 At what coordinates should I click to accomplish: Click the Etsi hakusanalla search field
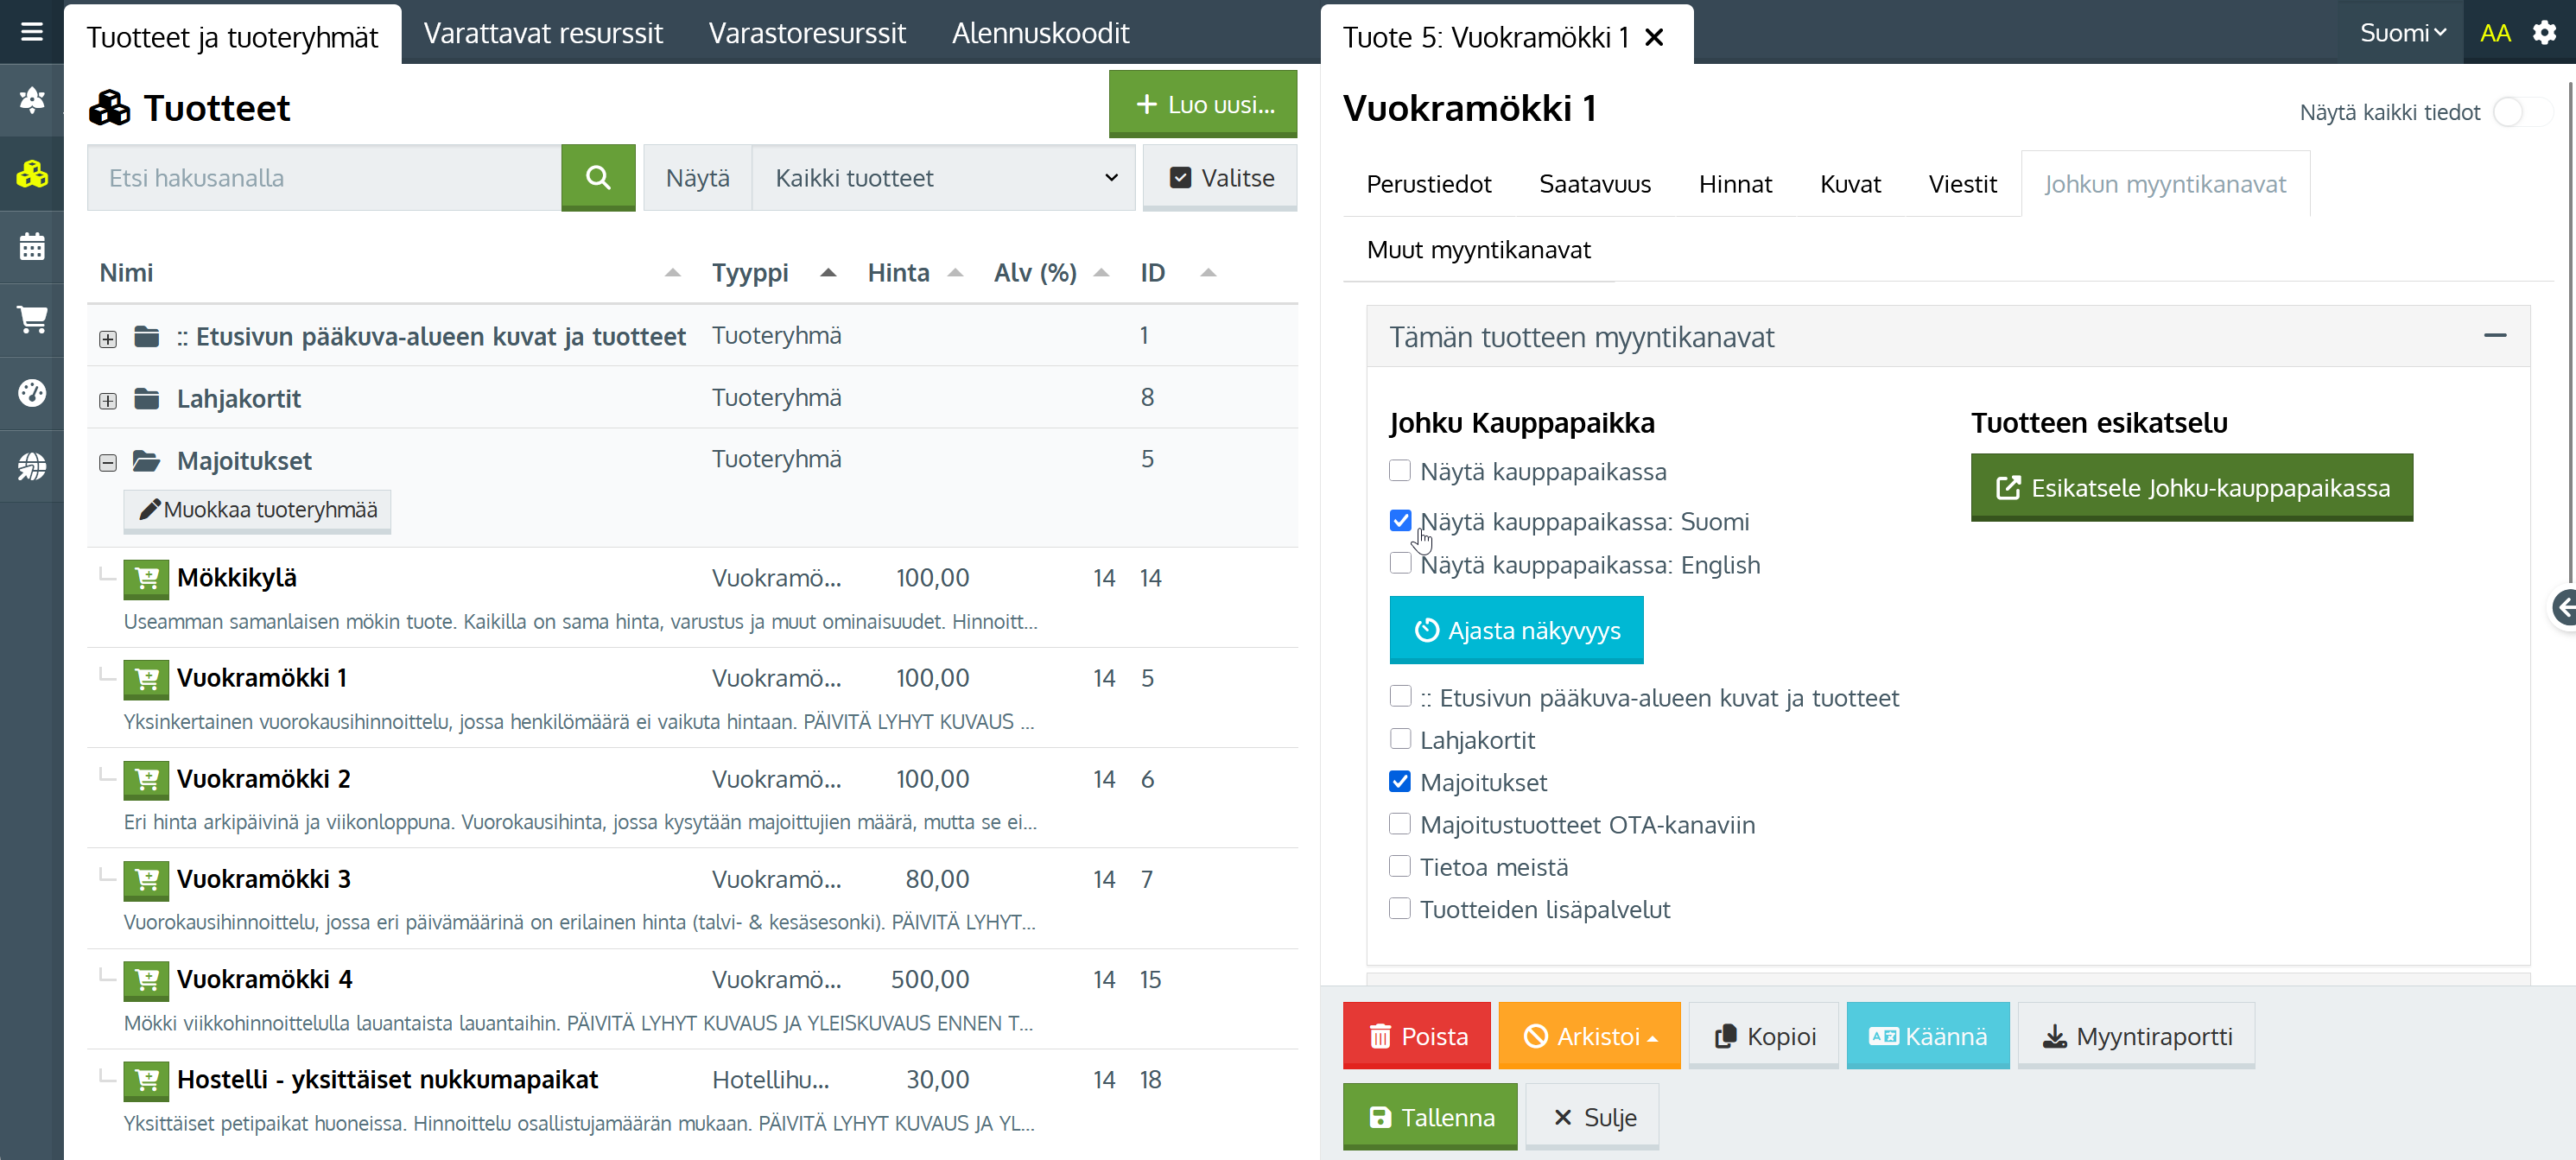[324, 177]
